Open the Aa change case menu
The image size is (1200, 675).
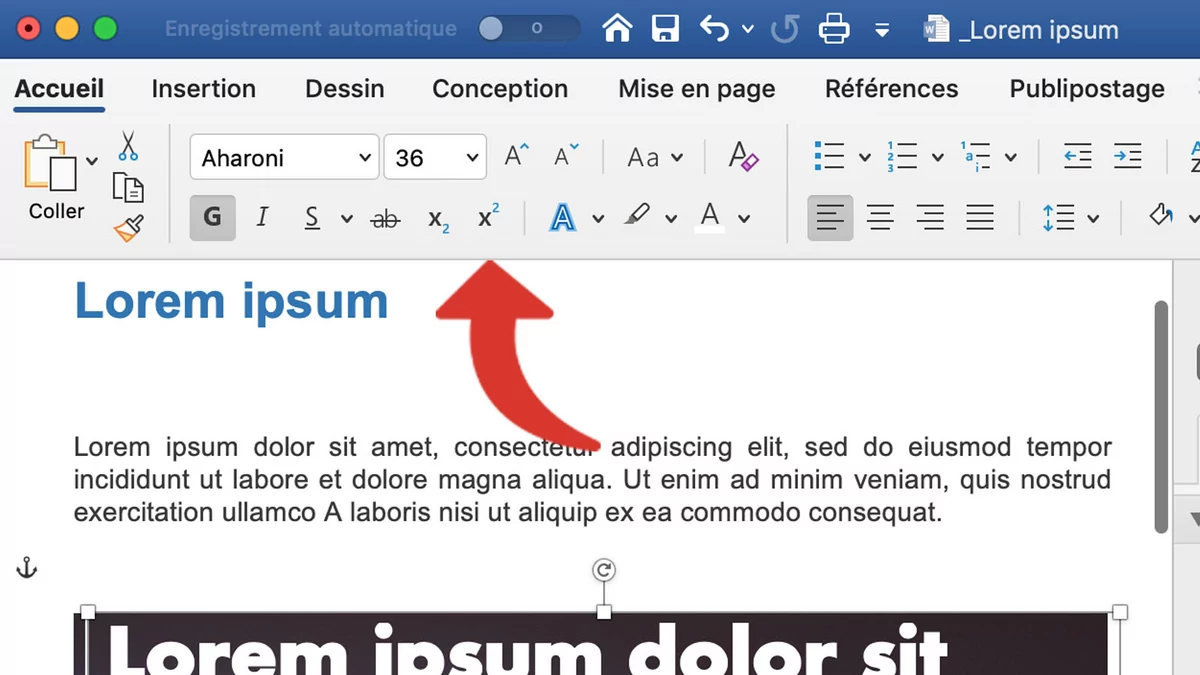point(654,157)
